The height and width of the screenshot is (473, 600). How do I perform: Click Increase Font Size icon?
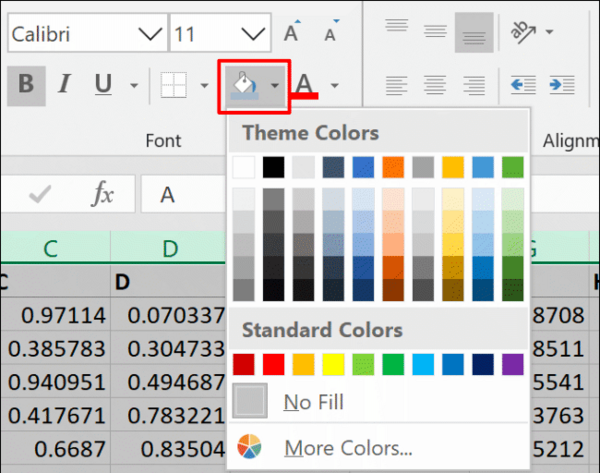click(x=292, y=31)
